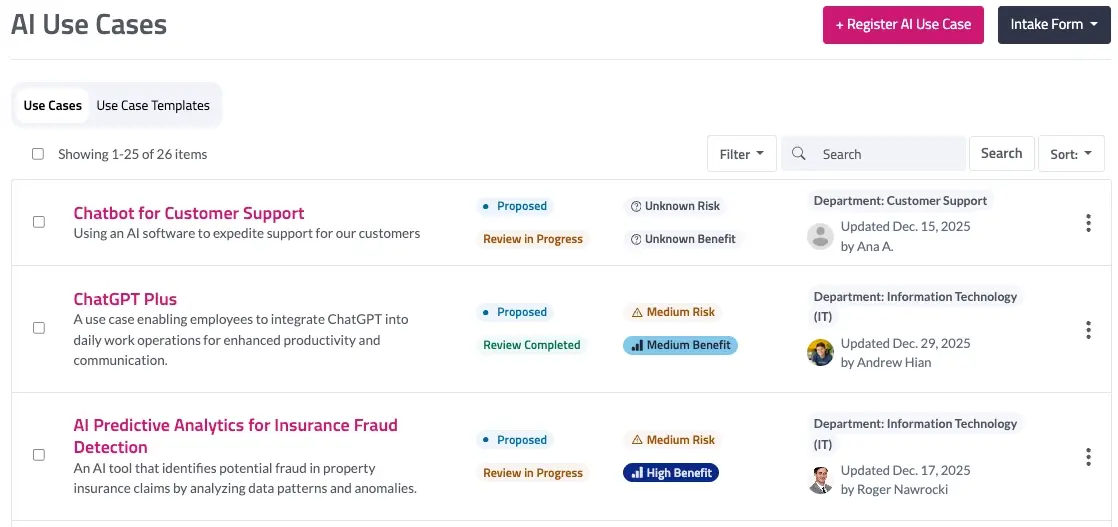Open the Filter dropdown
The image size is (1118, 527).
(742, 154)
